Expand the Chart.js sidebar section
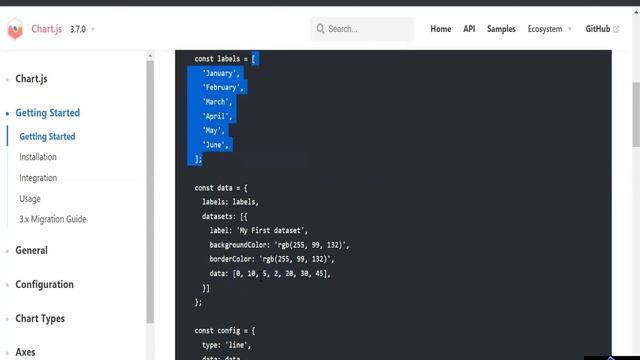The width and height of the screenshot is (640, 360). tap(31, 79)
